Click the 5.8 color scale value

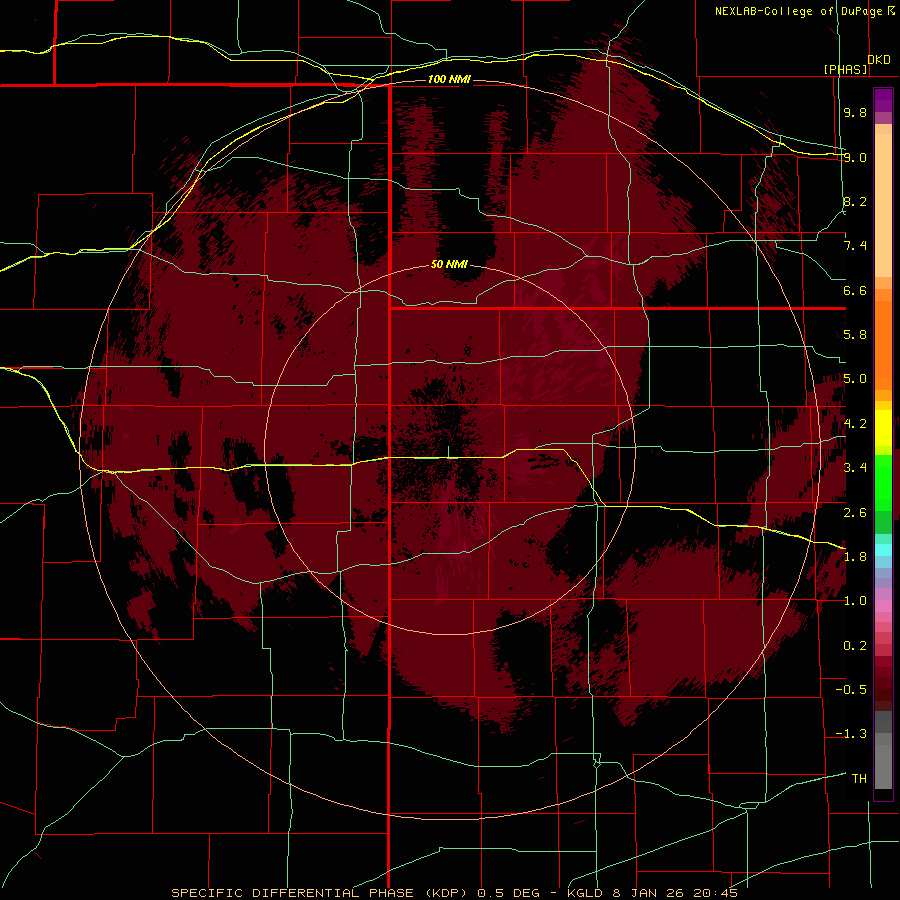(855, 335)
